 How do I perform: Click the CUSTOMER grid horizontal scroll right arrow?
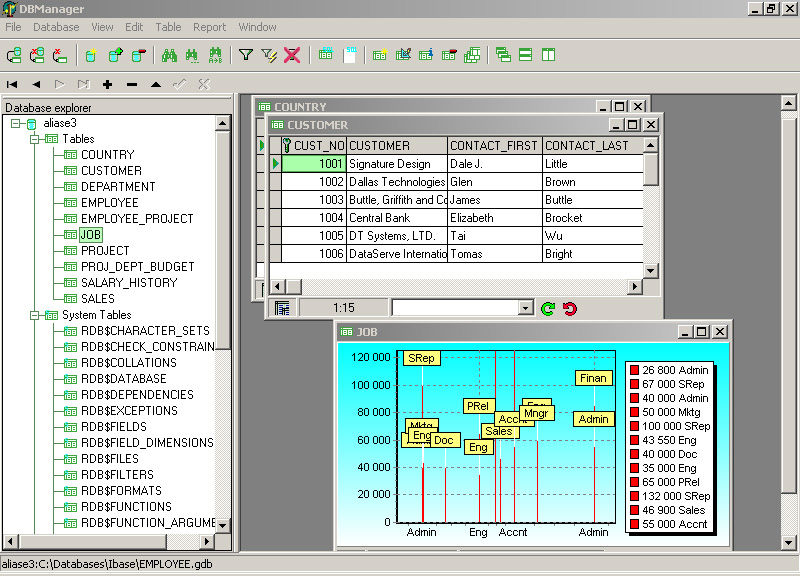pyautogui.click(x=634, y=287)
